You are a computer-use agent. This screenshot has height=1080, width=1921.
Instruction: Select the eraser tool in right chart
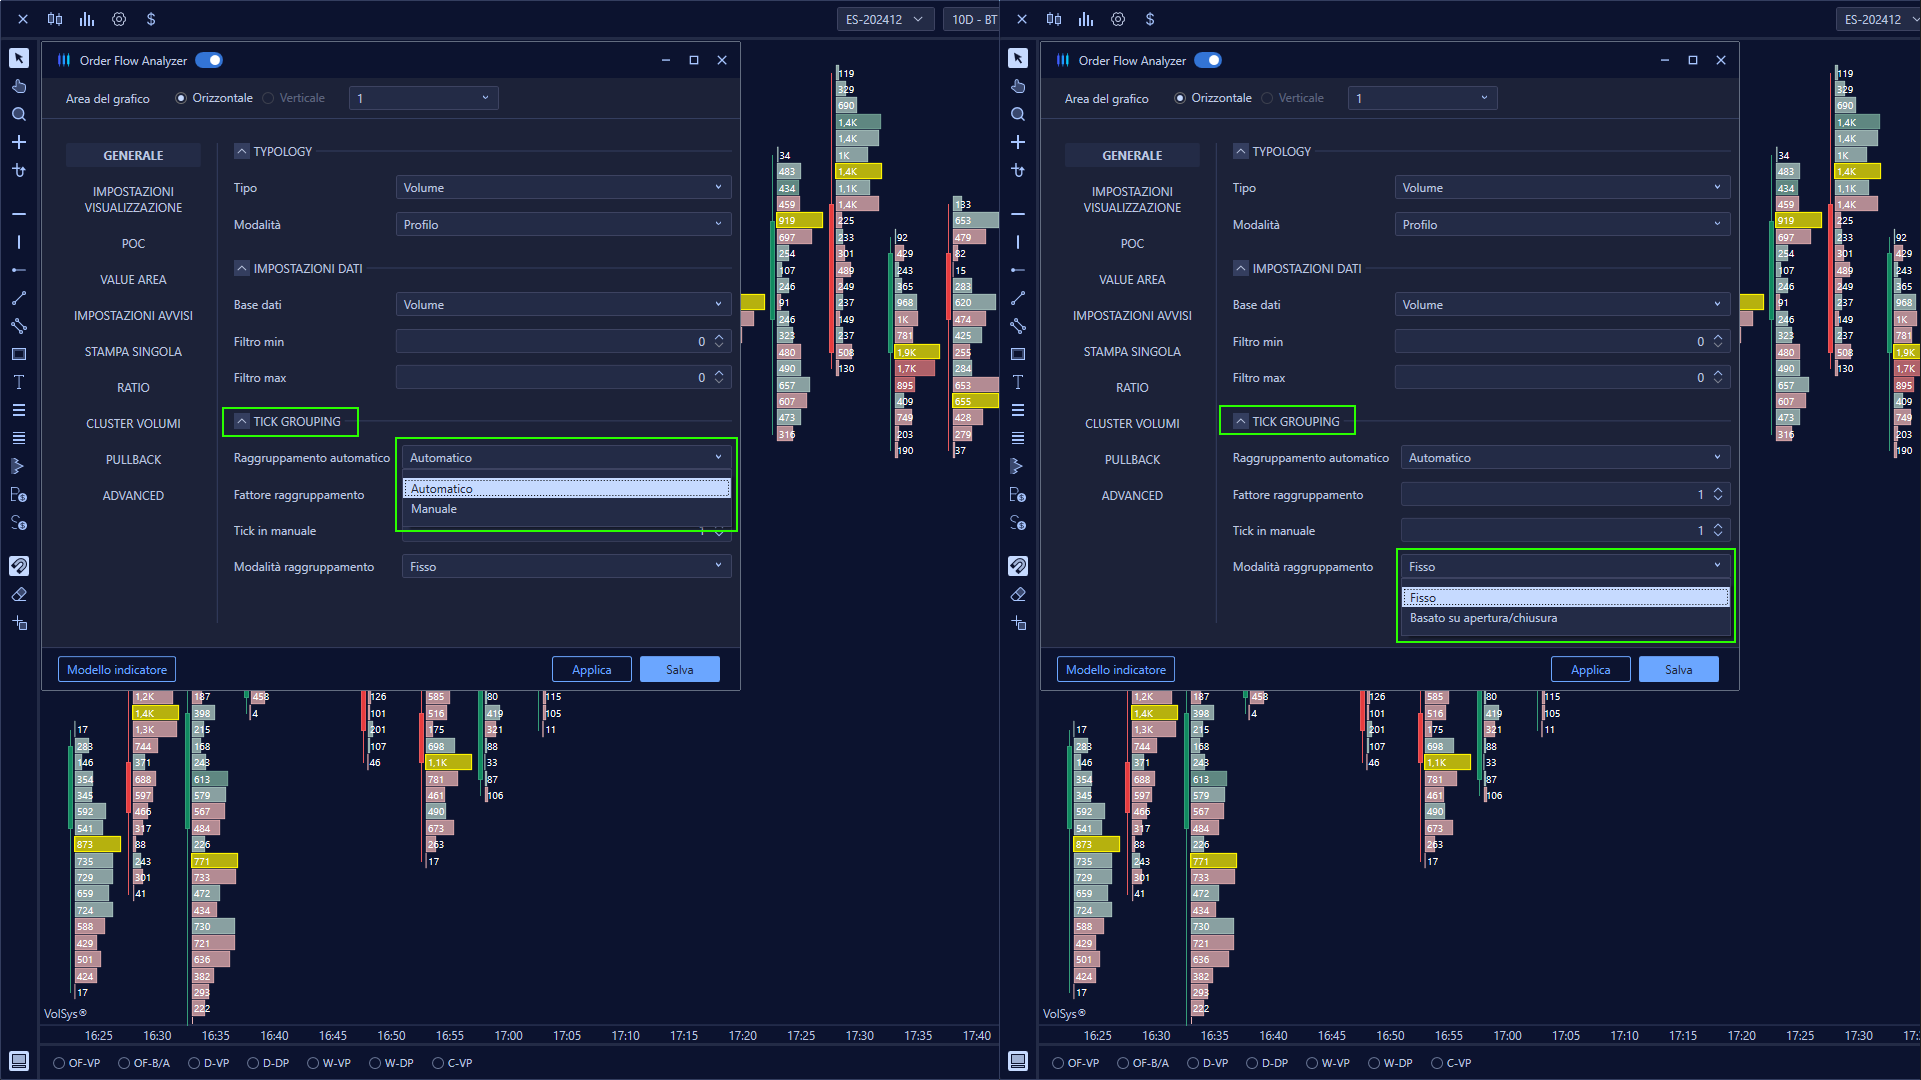coord(1018,594)
